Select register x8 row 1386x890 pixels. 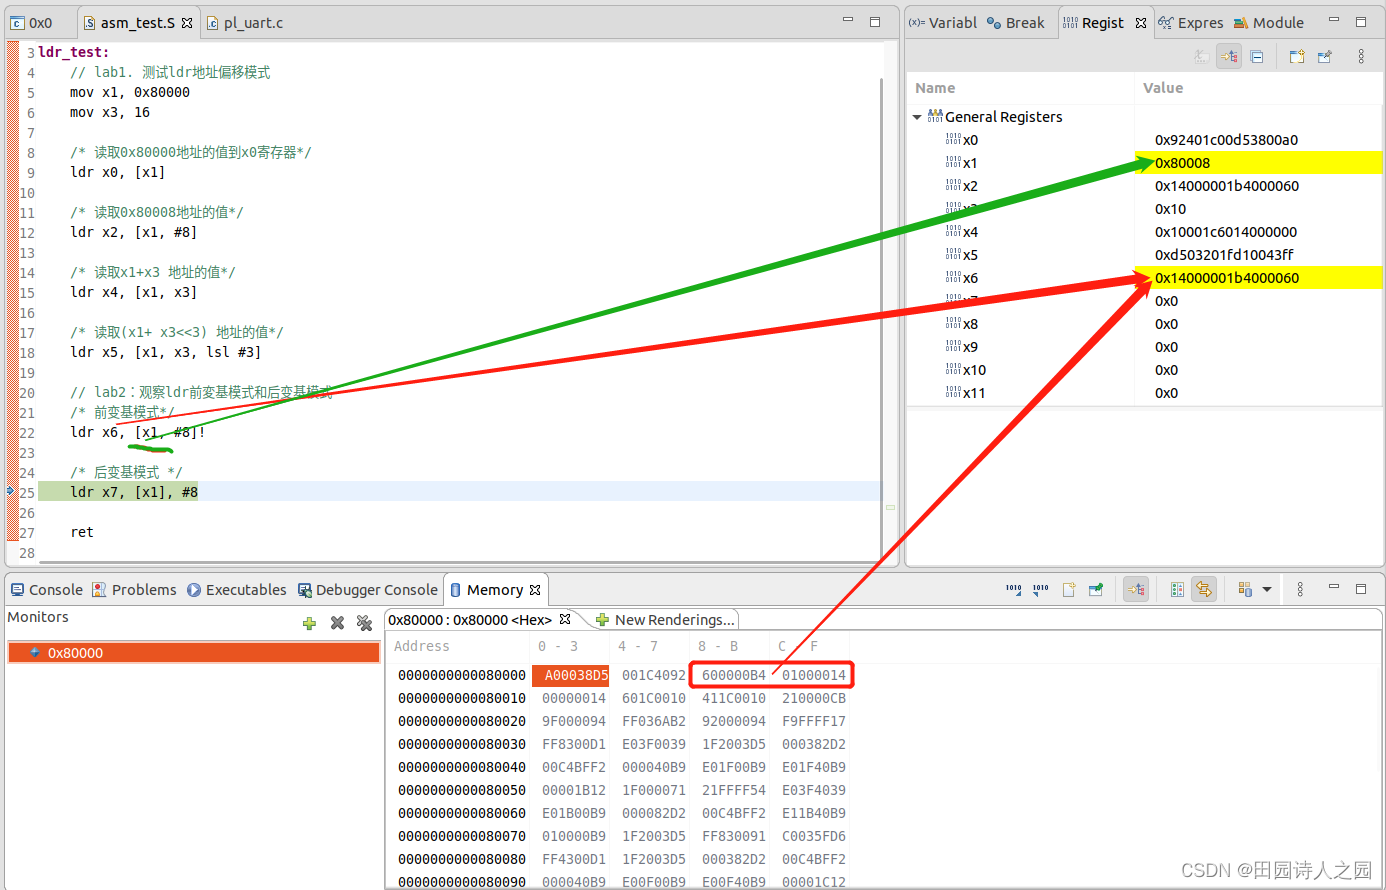pos(1145,324)
